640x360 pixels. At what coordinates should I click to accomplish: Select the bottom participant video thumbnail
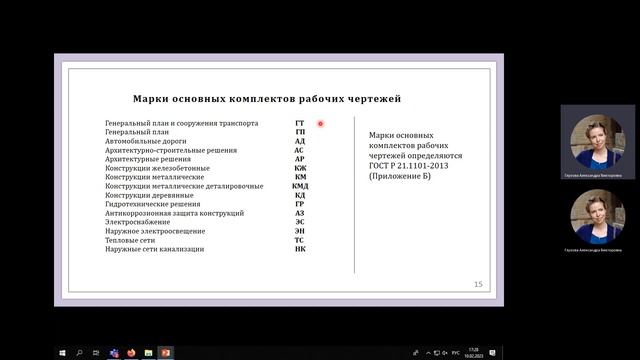click(x=598, y=217)
